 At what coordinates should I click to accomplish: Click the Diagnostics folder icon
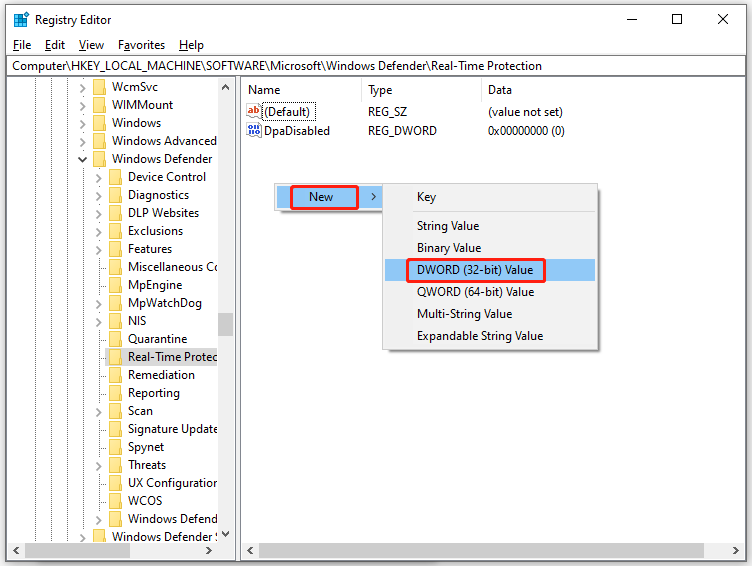(x=116, y=195)
